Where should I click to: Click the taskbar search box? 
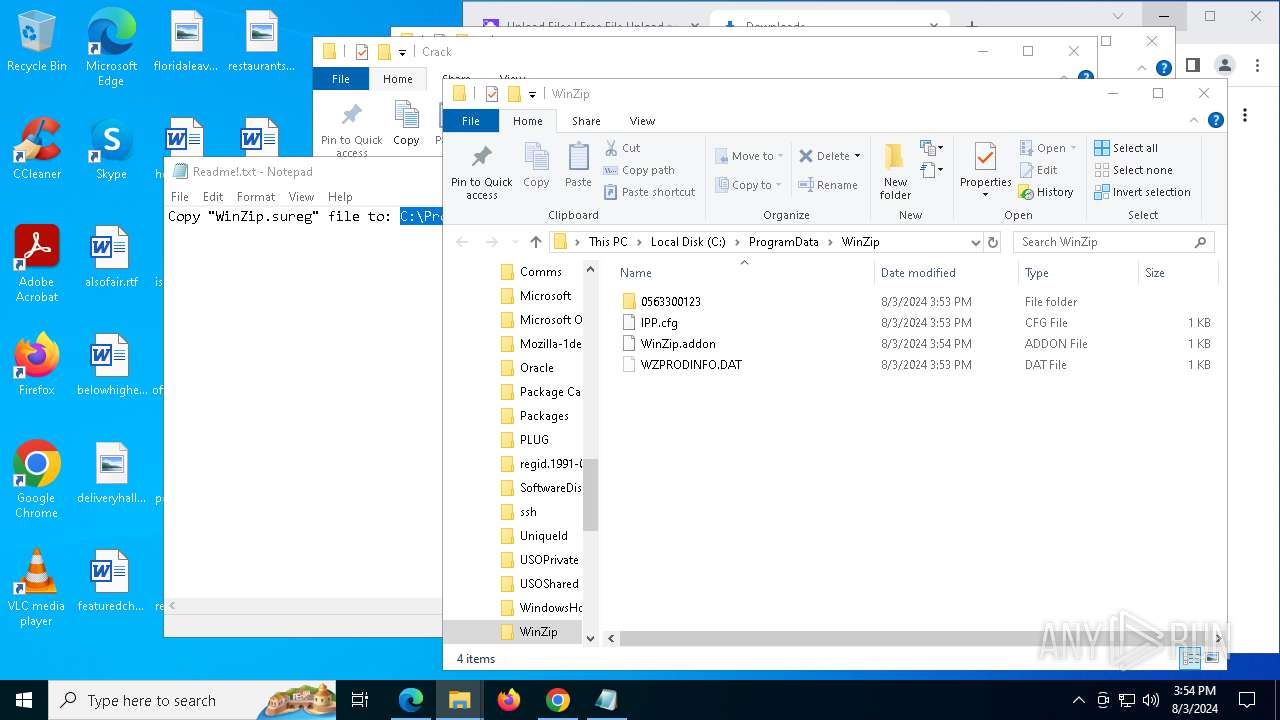point(193,700)
